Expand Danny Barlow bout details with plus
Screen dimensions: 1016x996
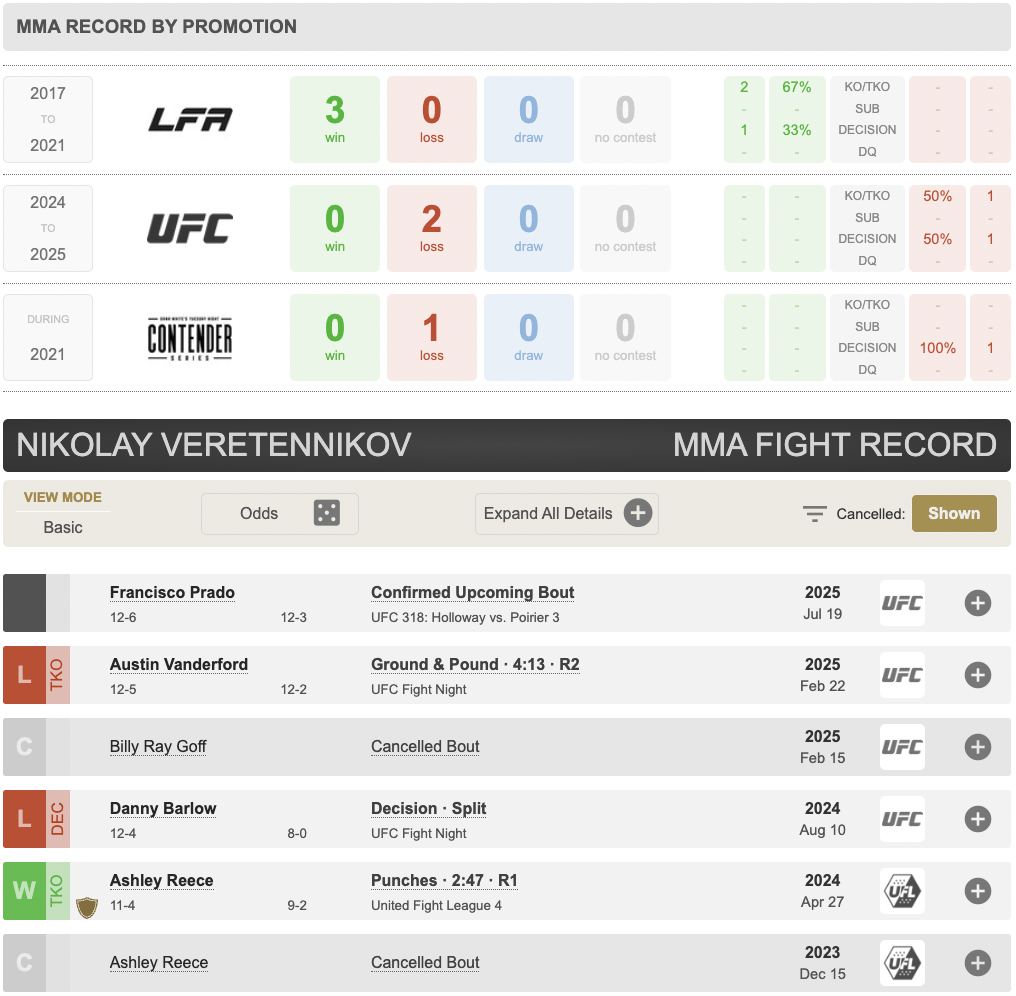pos(977,819)
